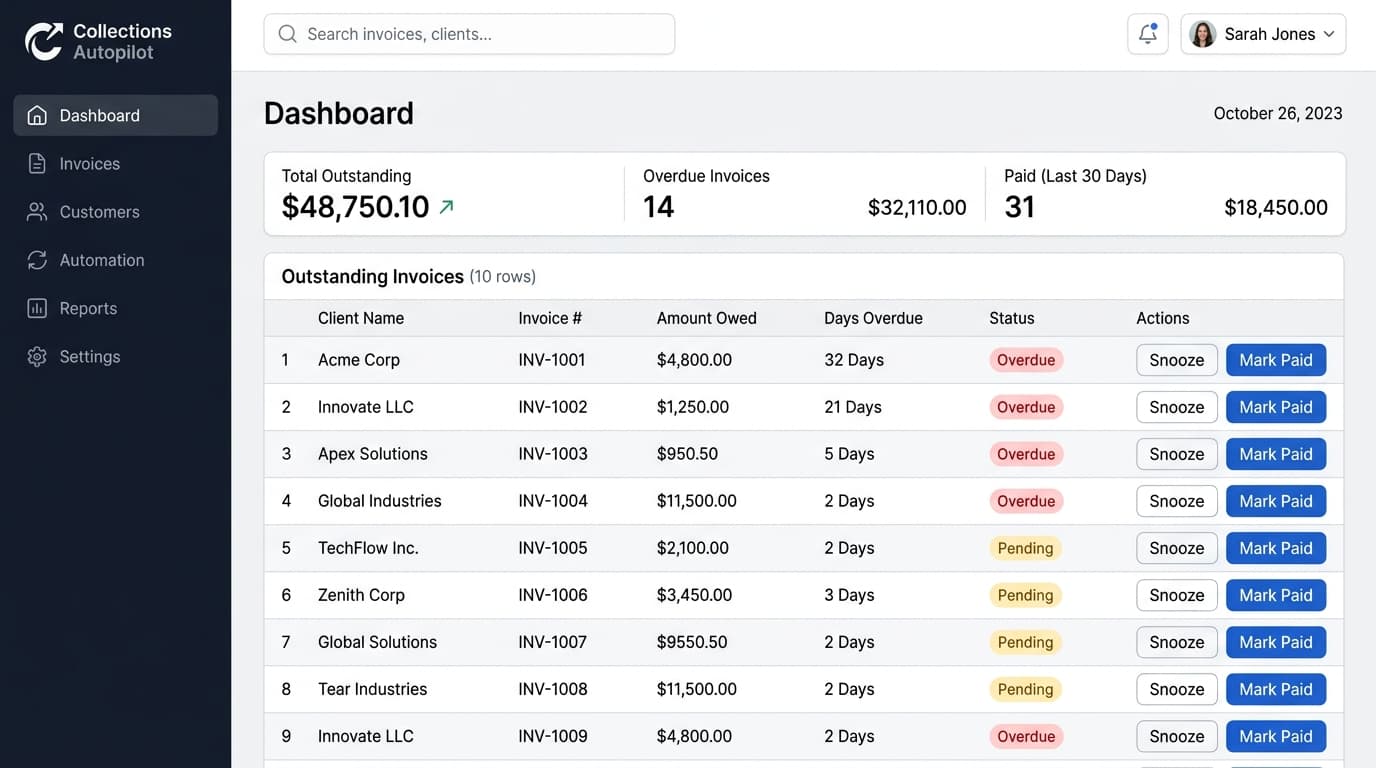Image resolution: width=1376 pixels, height=768 pixels.
Task: Click the Client Name column header
Action: point(361,318)
